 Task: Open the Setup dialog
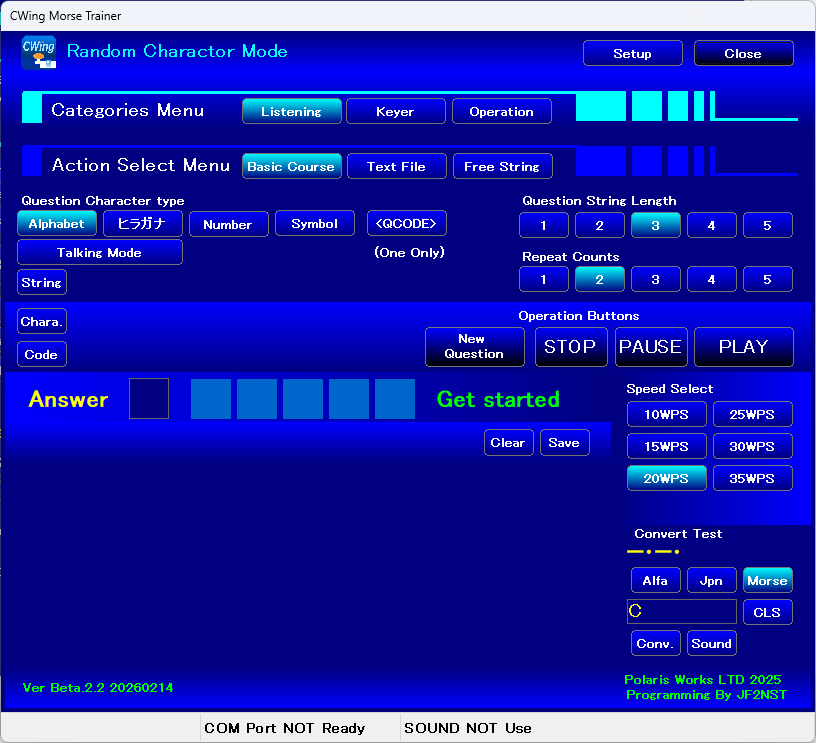(x=632, y=54)
